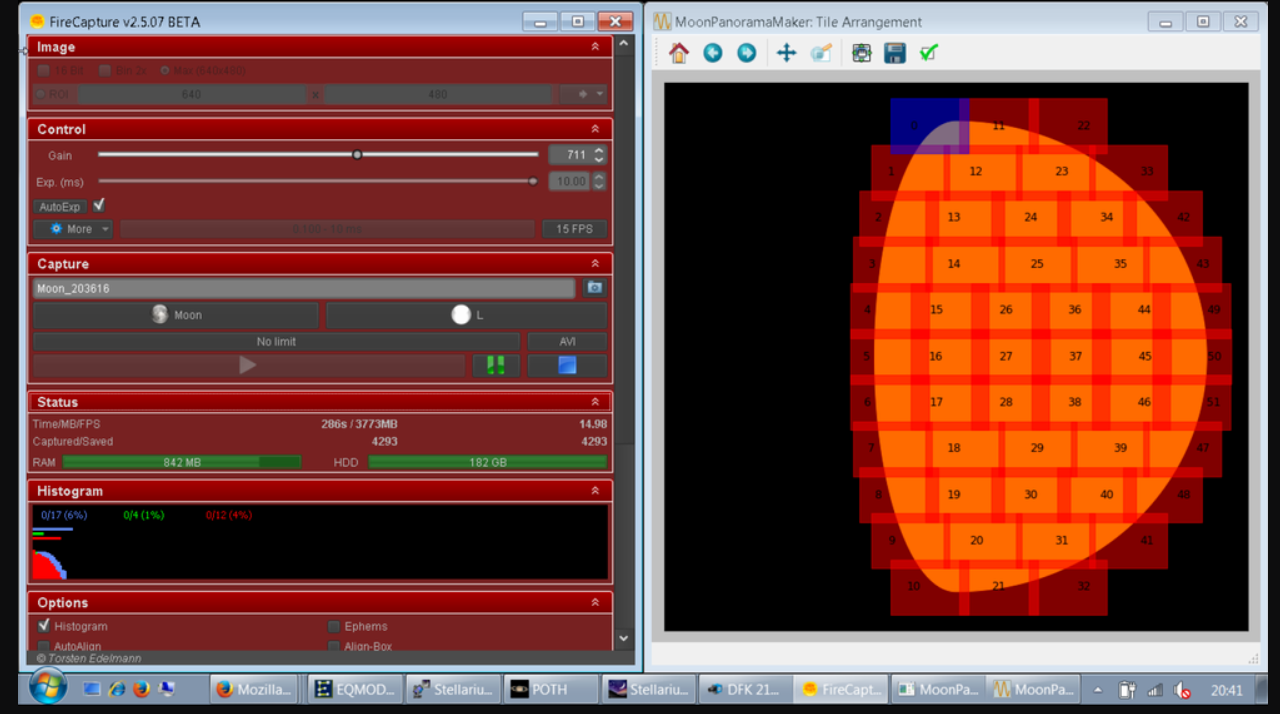Switch to the DFK 21 taskbar button
This screenshot has height=714, width=1280.
(745, 689)
